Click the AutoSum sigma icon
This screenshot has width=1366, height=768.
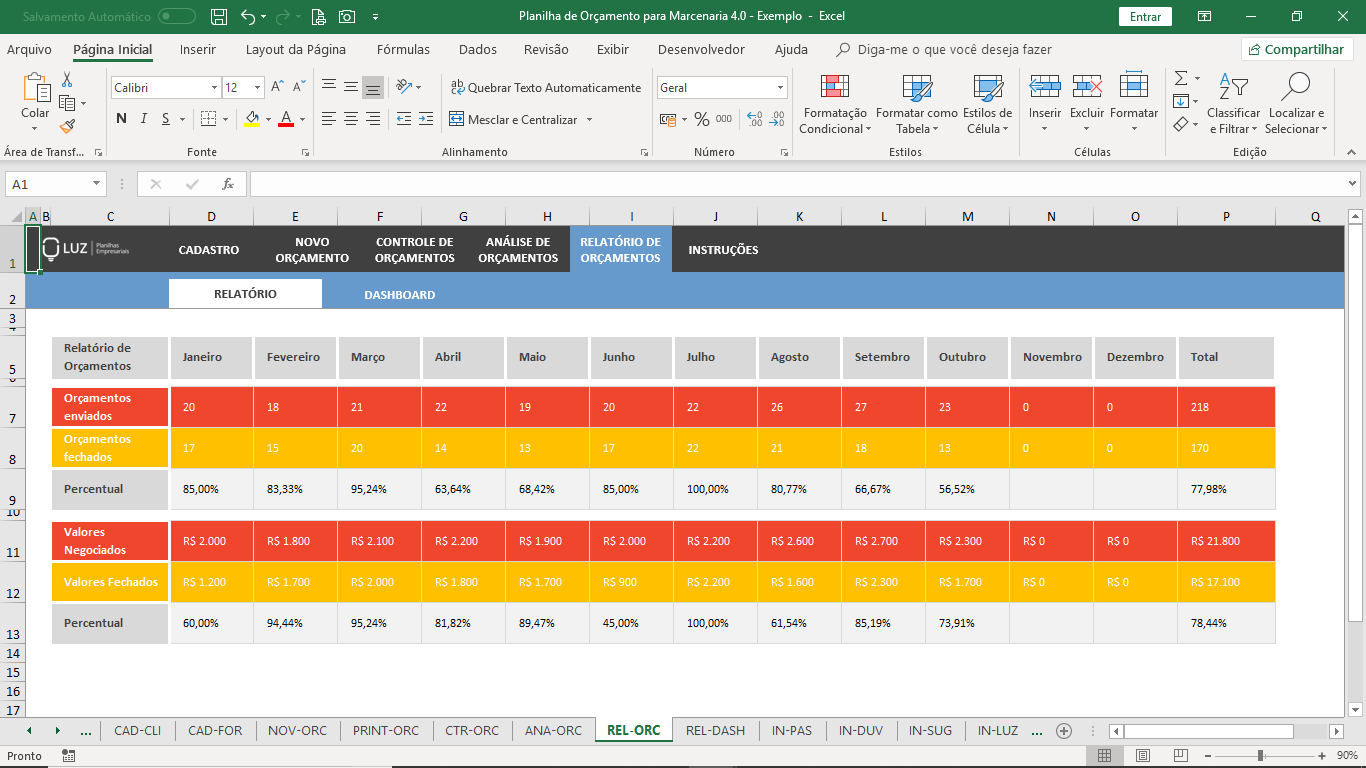(x=1180, y=78)
